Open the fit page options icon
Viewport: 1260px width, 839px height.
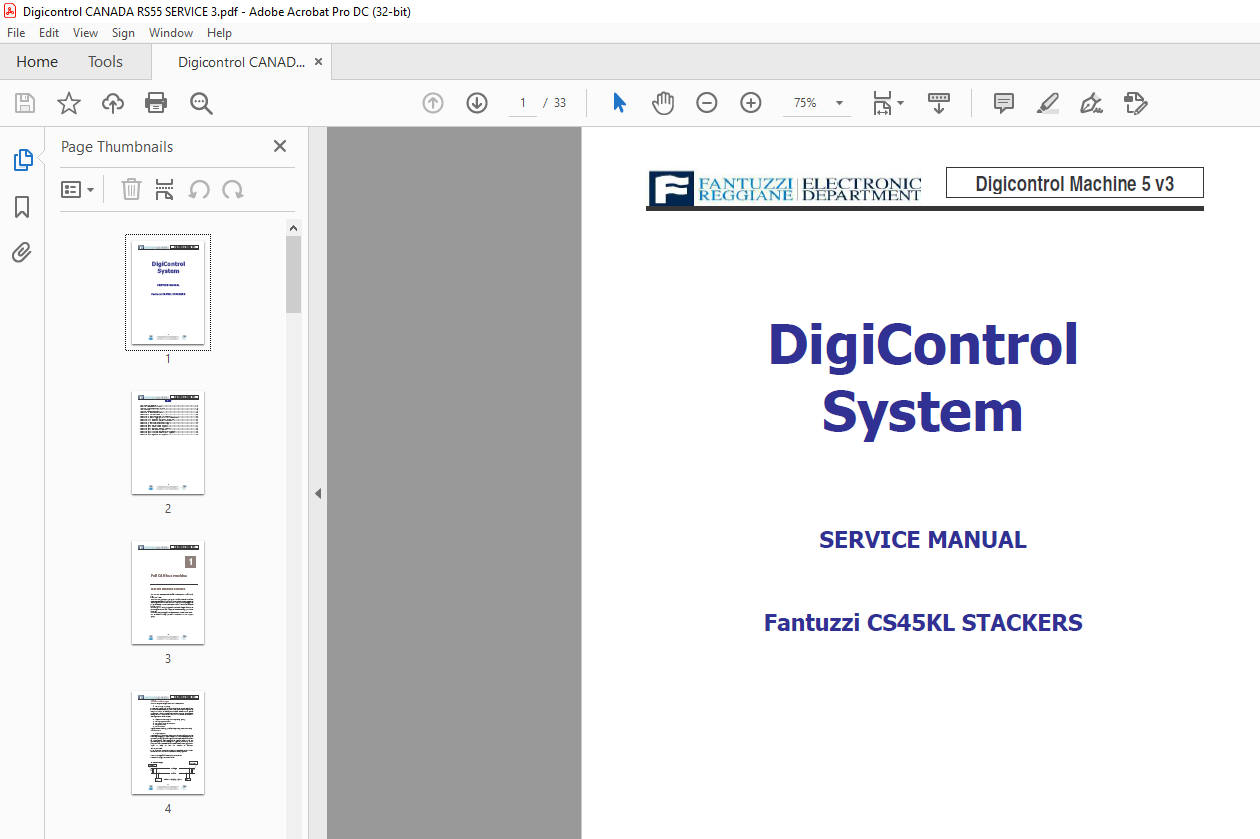pos(887,103)
